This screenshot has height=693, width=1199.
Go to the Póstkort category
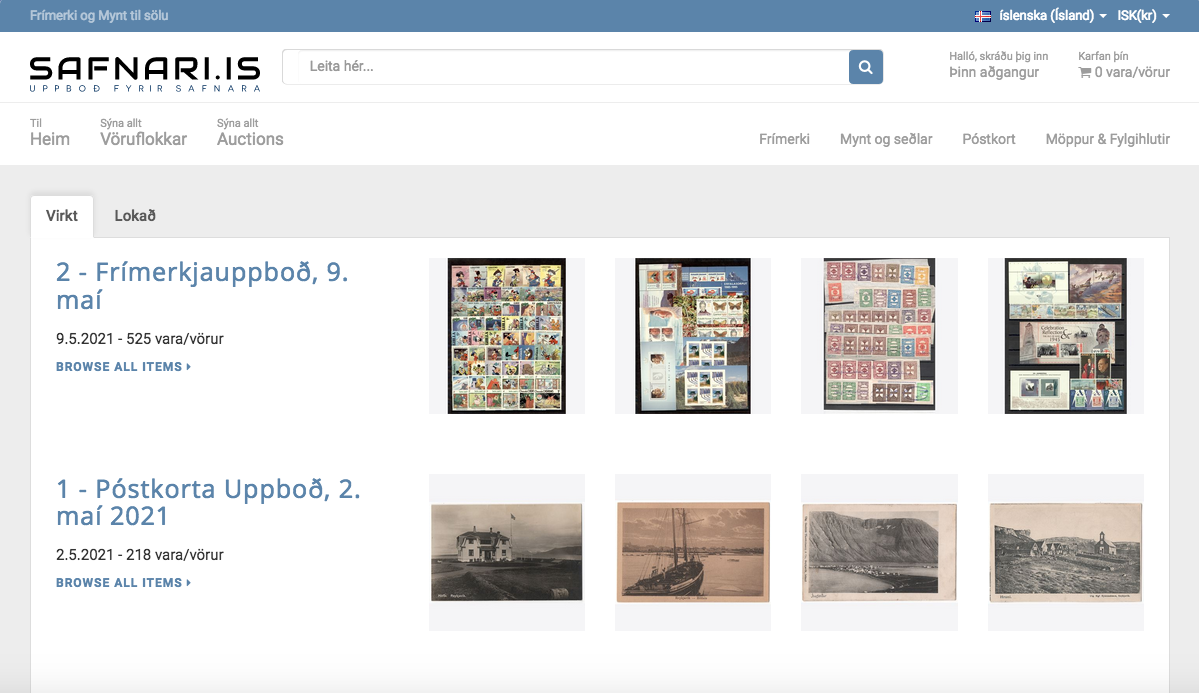pyautogui.click(x=988, y=139)
